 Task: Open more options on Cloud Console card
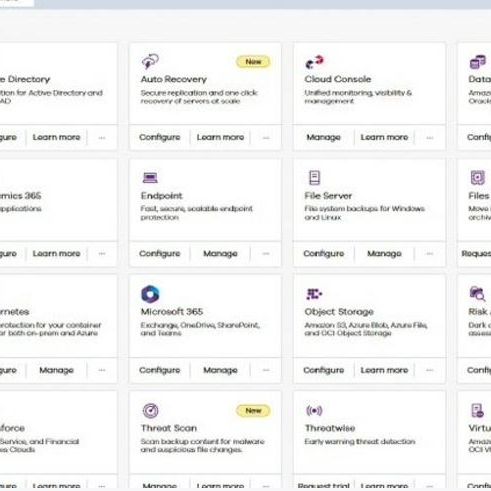tap(430, 137)
